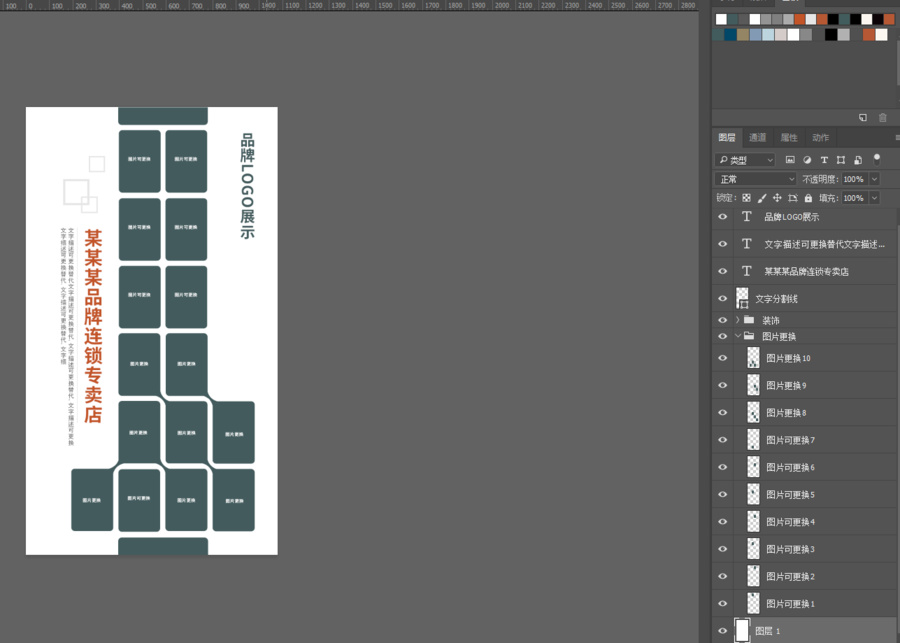Lock image pixels with the brush icon

coord(762,198)
